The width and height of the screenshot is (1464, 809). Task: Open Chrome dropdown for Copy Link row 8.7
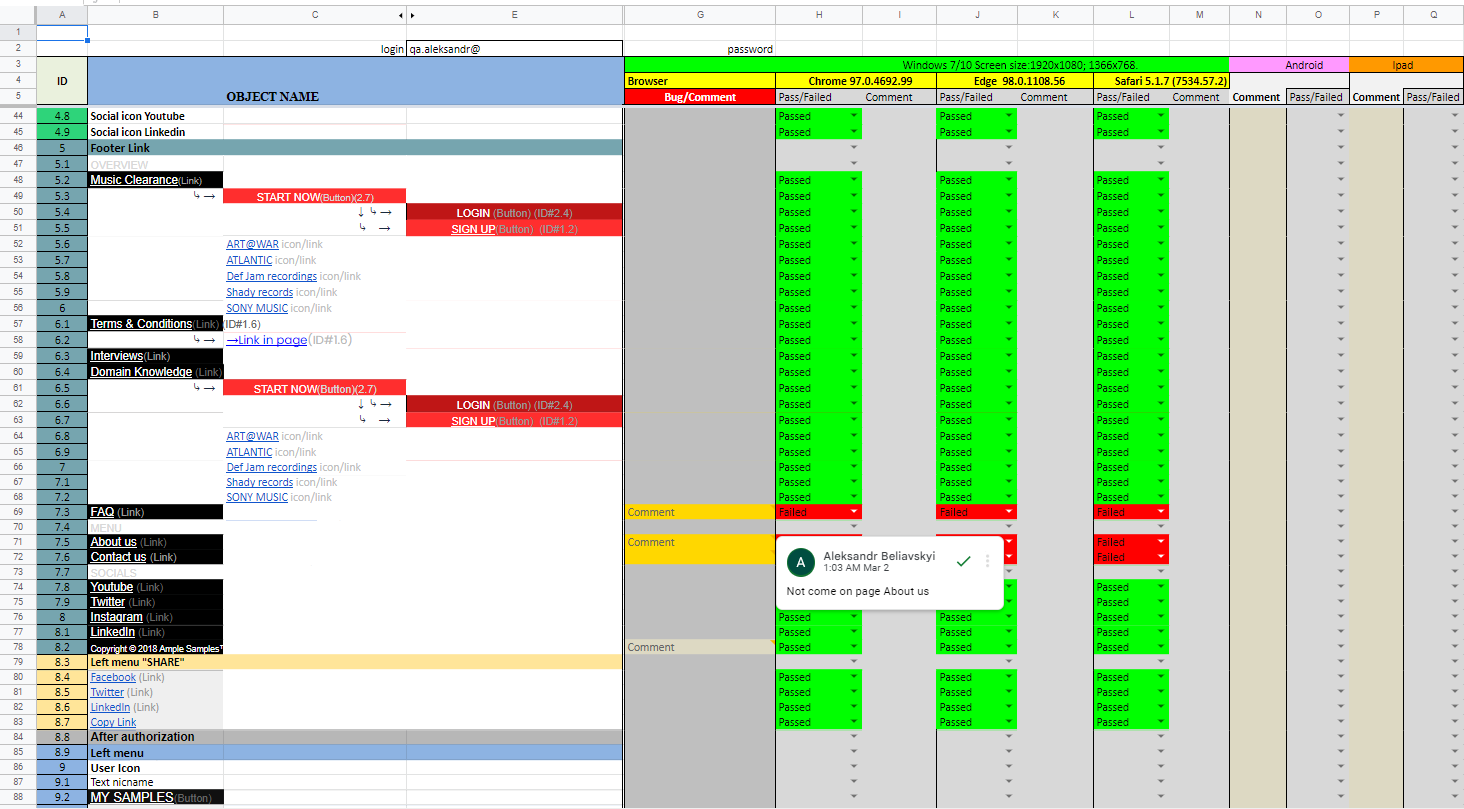point(854,722)
